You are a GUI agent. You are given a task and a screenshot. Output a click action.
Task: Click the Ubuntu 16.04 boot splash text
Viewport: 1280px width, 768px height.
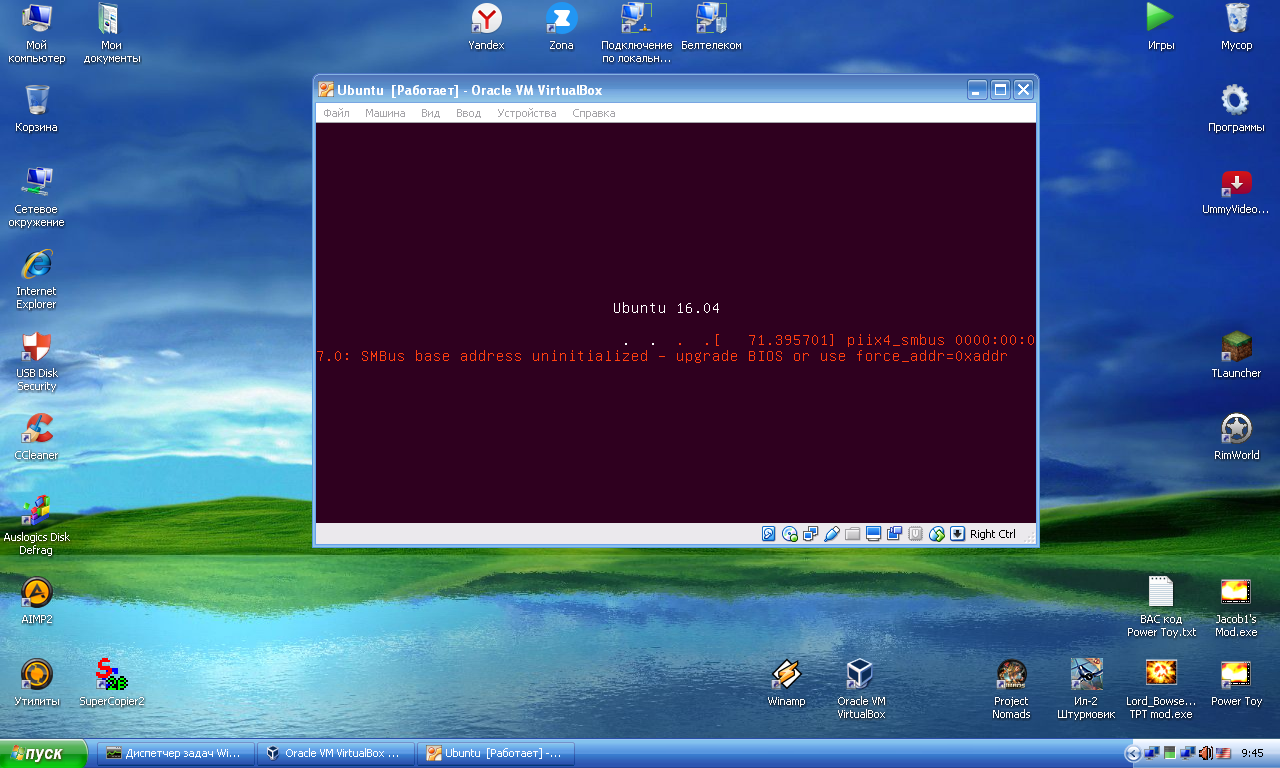pyautogui.click(x=666, y=308)
